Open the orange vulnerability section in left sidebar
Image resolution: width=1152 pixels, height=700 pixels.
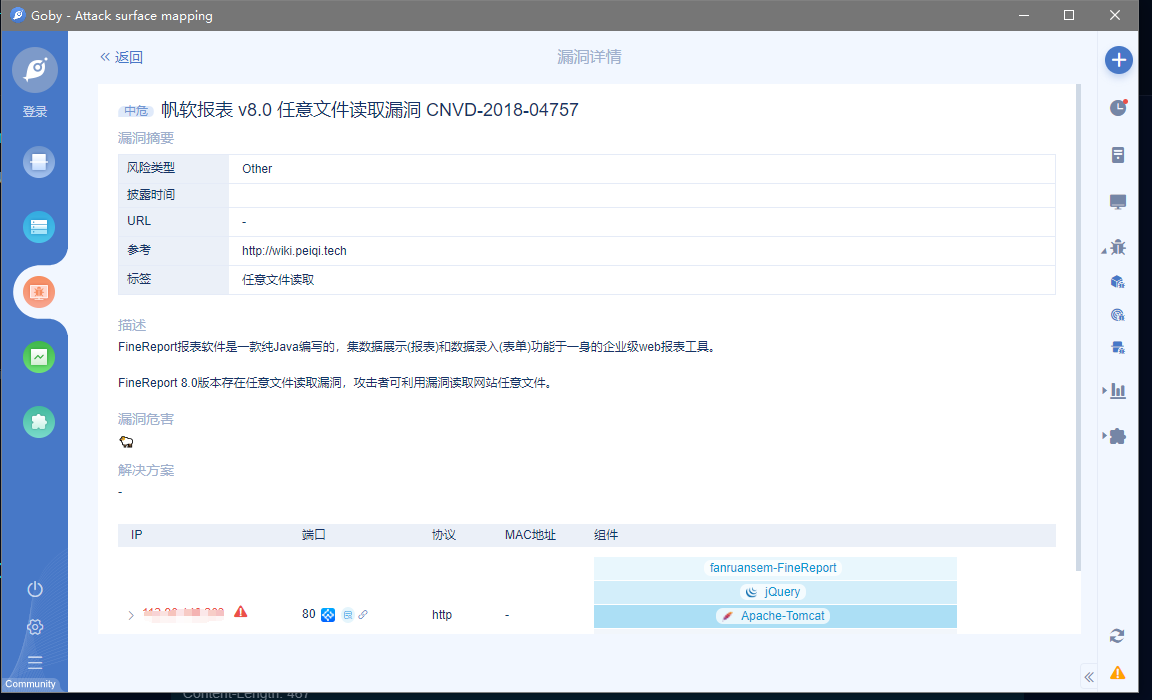pos(39,292)
